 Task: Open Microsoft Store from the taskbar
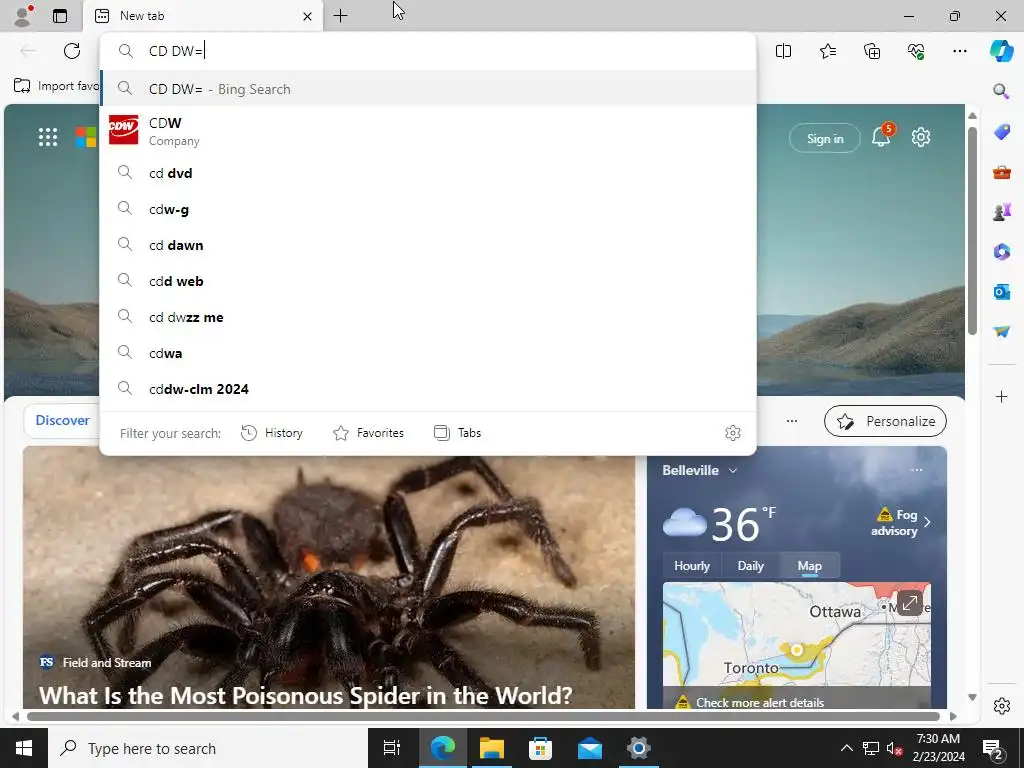541,748
